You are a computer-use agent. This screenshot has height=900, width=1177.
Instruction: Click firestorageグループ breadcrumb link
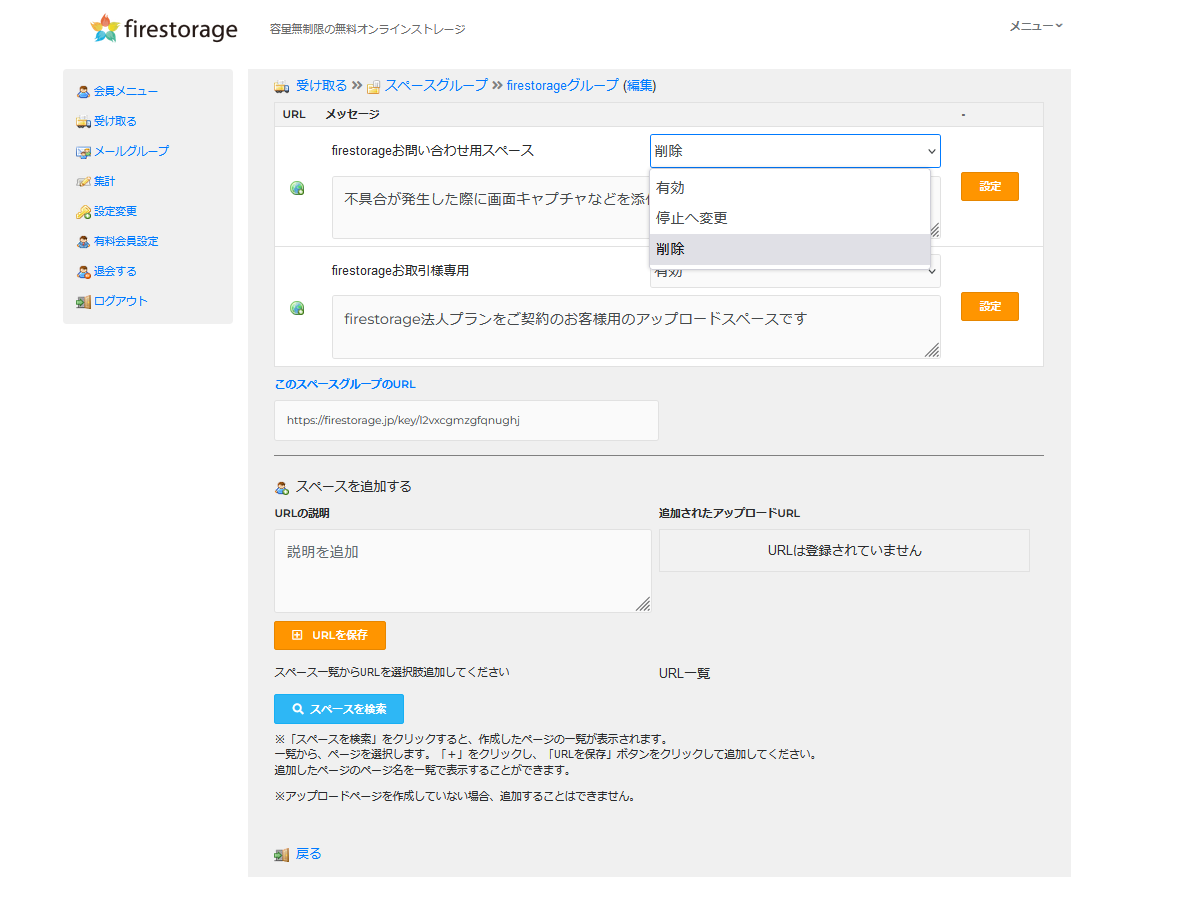pos(563,86)
